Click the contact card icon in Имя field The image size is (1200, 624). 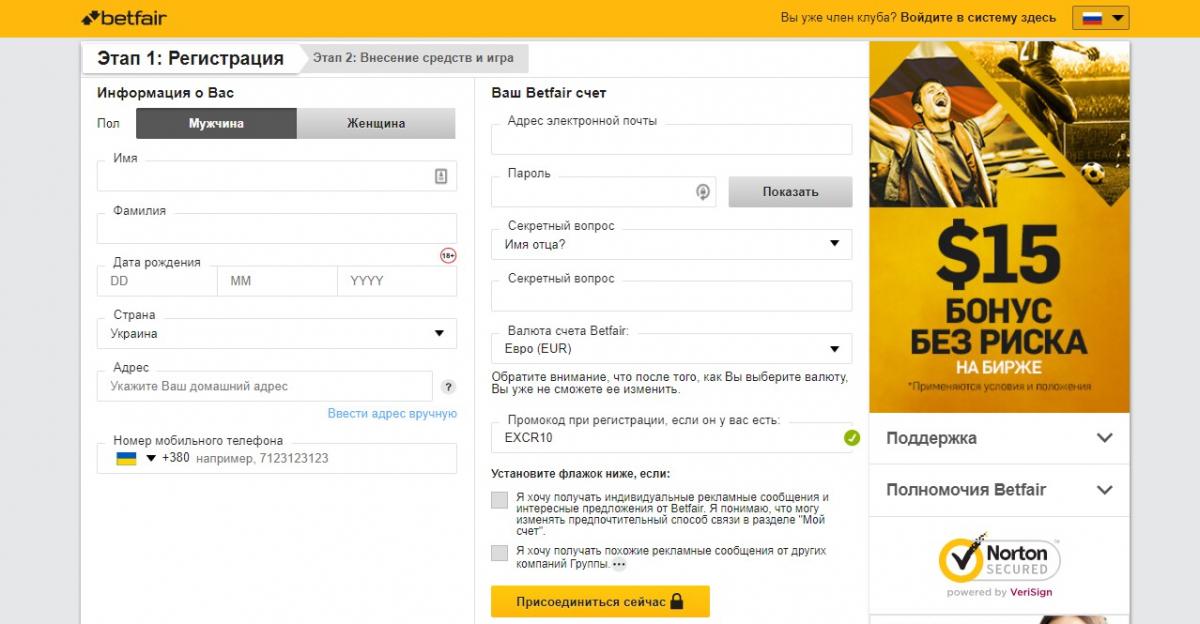tap(441, 176)
